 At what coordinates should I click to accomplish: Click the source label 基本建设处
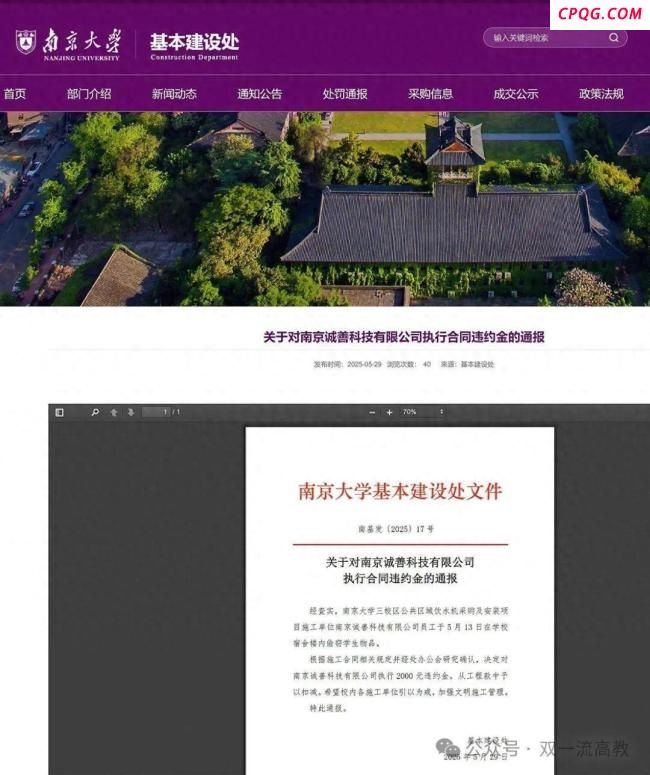[477, 364]
